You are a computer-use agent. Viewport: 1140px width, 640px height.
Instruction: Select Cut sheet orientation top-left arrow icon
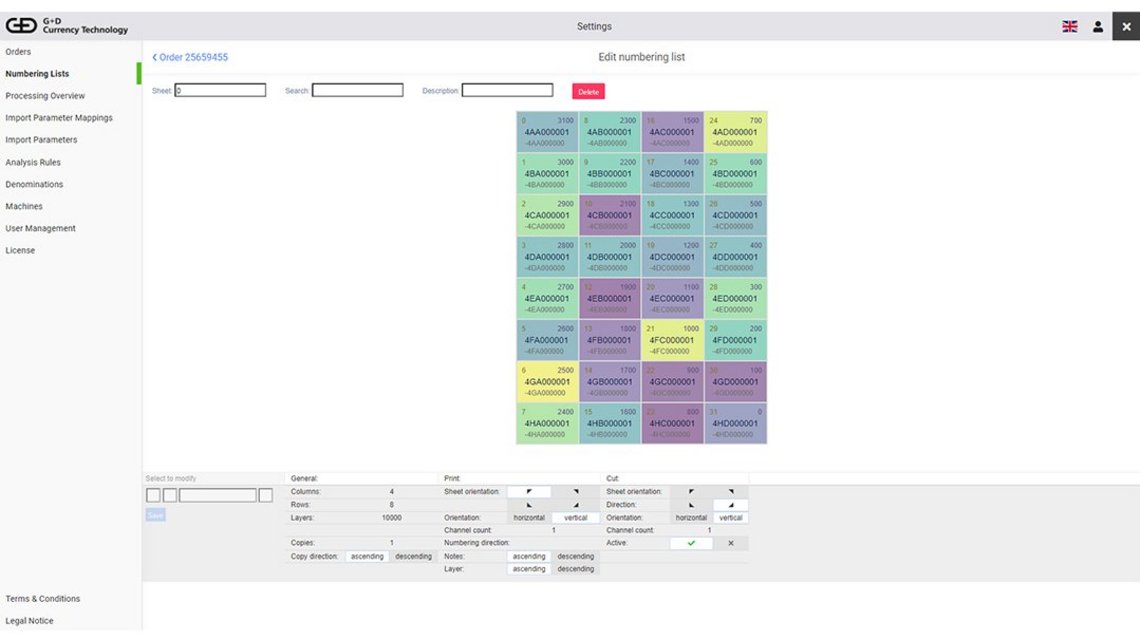pyautogui.click(x=690, y=491)
